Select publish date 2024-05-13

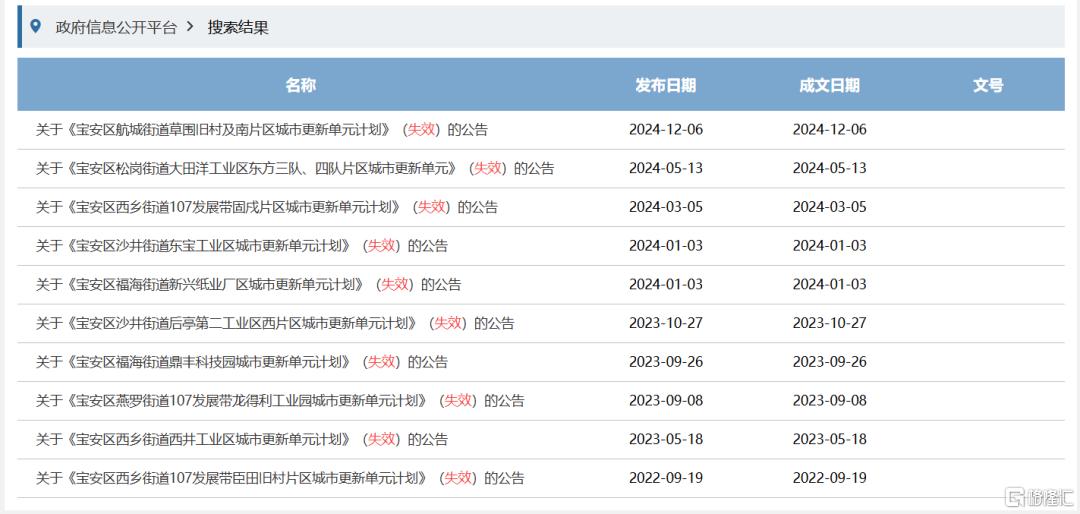pos(666,168)
